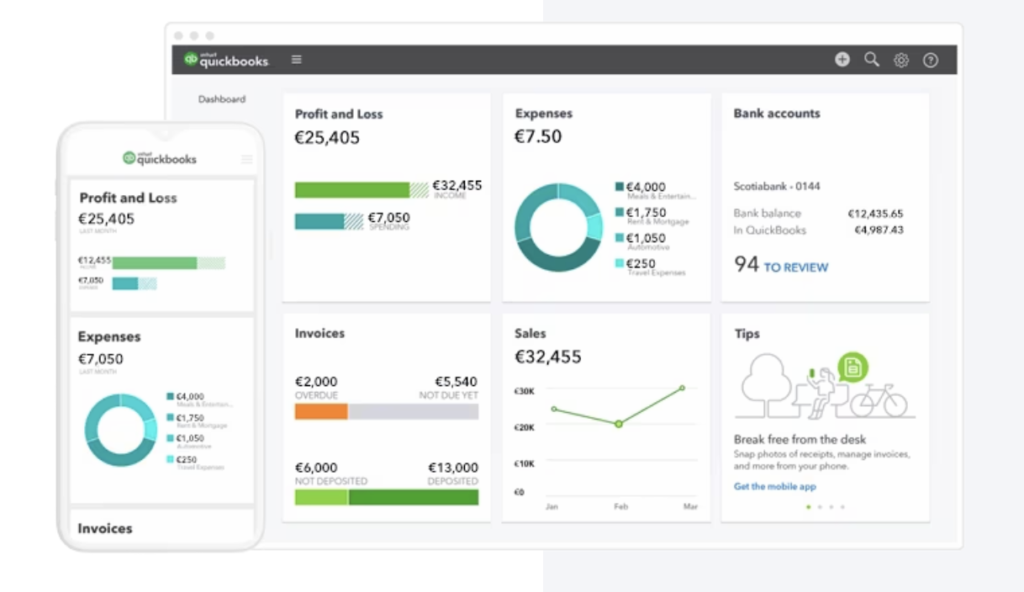
Task: Click the €4,987.43 In QuickBooks value
Action: tap(879, 230)
